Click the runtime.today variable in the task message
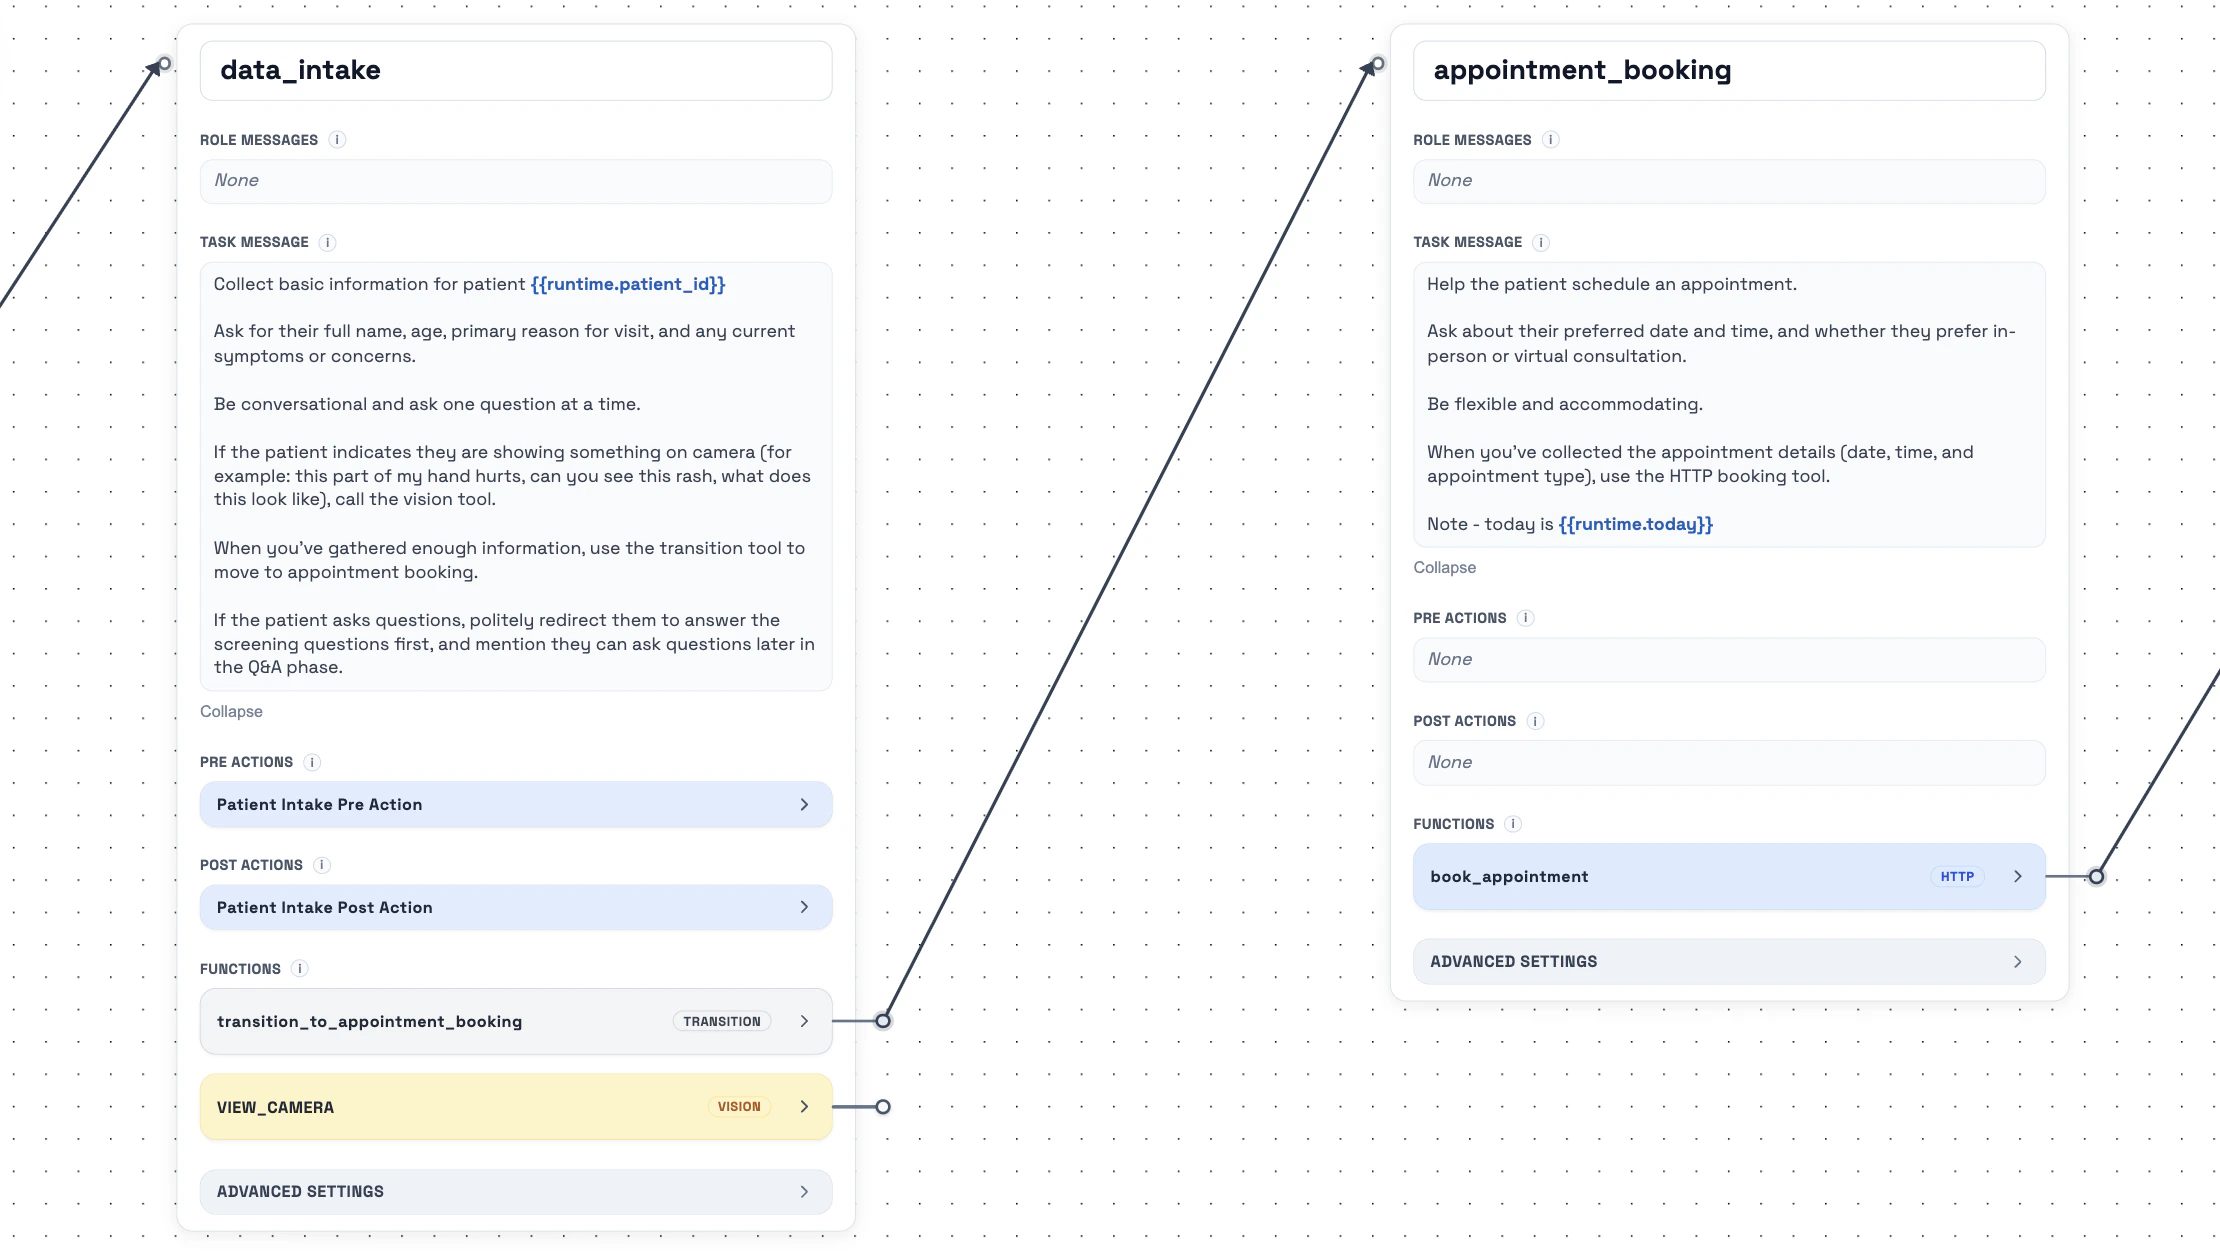 (x=1634, y=524)
